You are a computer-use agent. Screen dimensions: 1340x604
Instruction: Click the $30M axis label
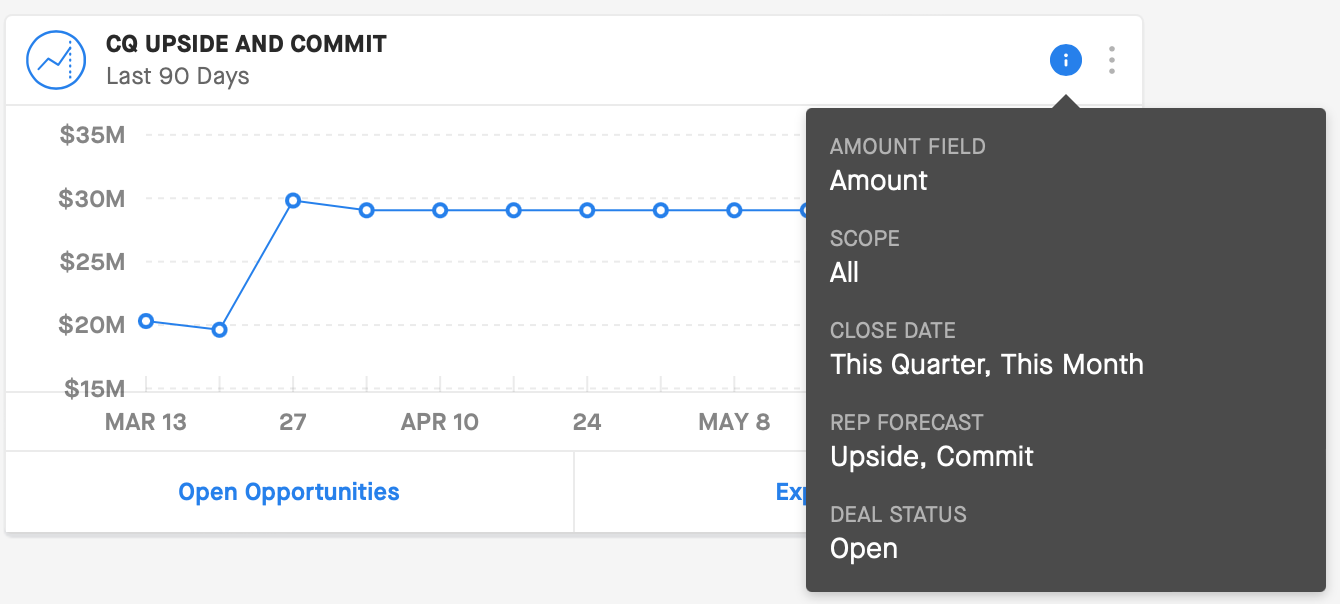(93, 199)
